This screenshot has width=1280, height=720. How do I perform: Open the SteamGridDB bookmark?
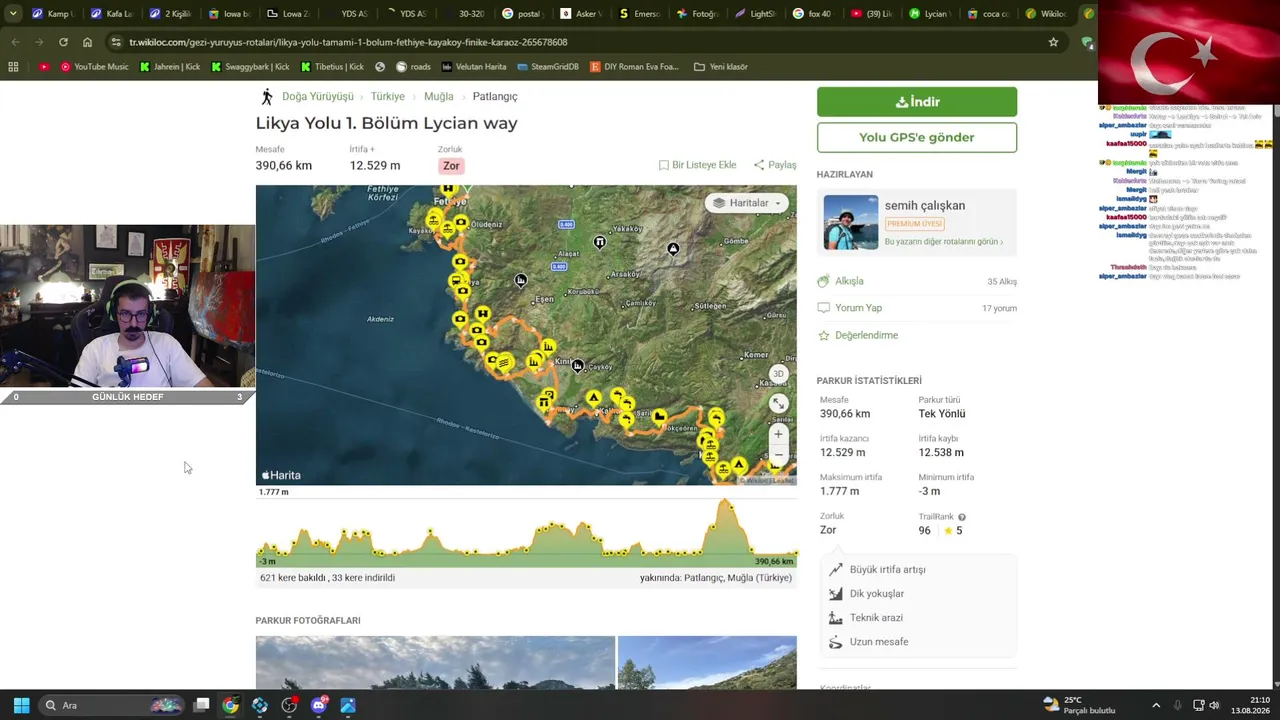pyautogui.click(x=548, y=67)
